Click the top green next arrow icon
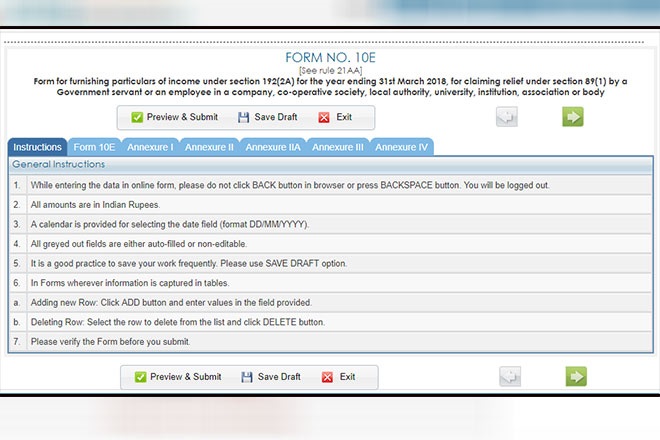The width and height of the screenshot is (660, 440). point(572,117)
